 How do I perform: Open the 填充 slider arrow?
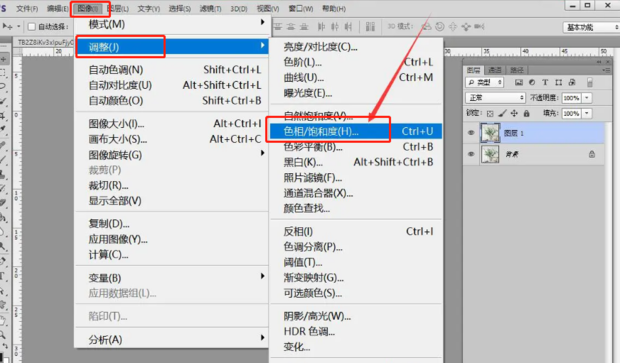[x=587, y=113]
